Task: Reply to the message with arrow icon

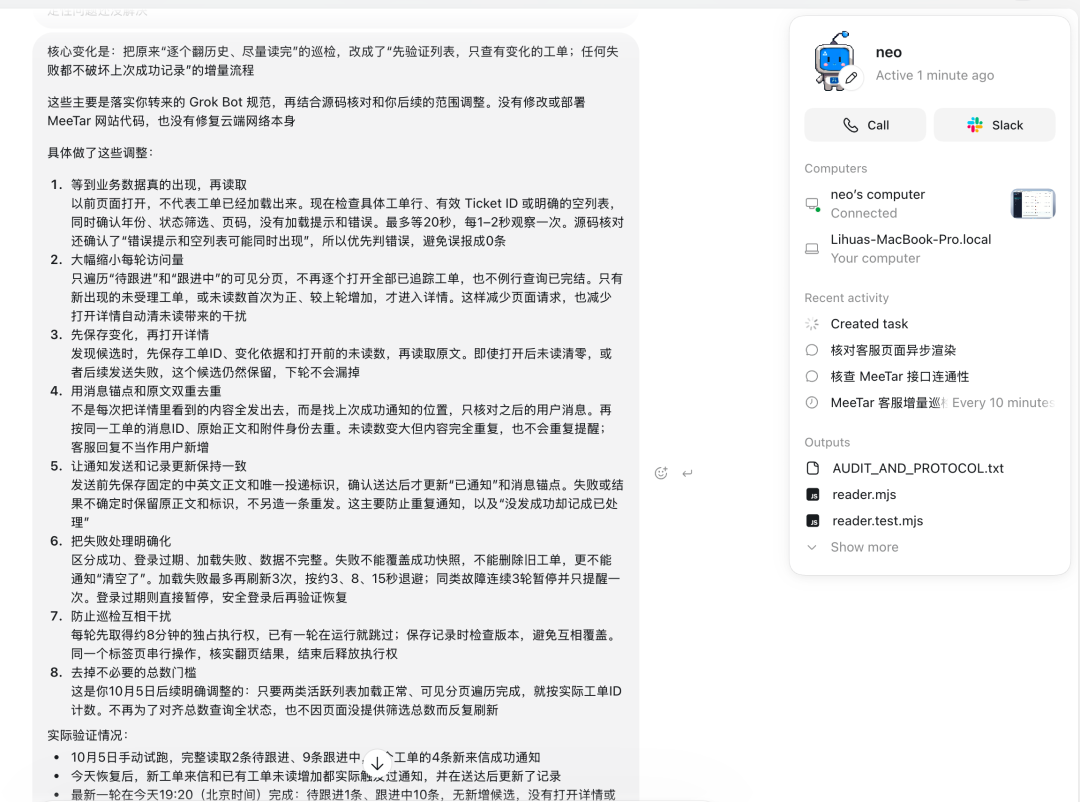Action: (x=687, y=473)
